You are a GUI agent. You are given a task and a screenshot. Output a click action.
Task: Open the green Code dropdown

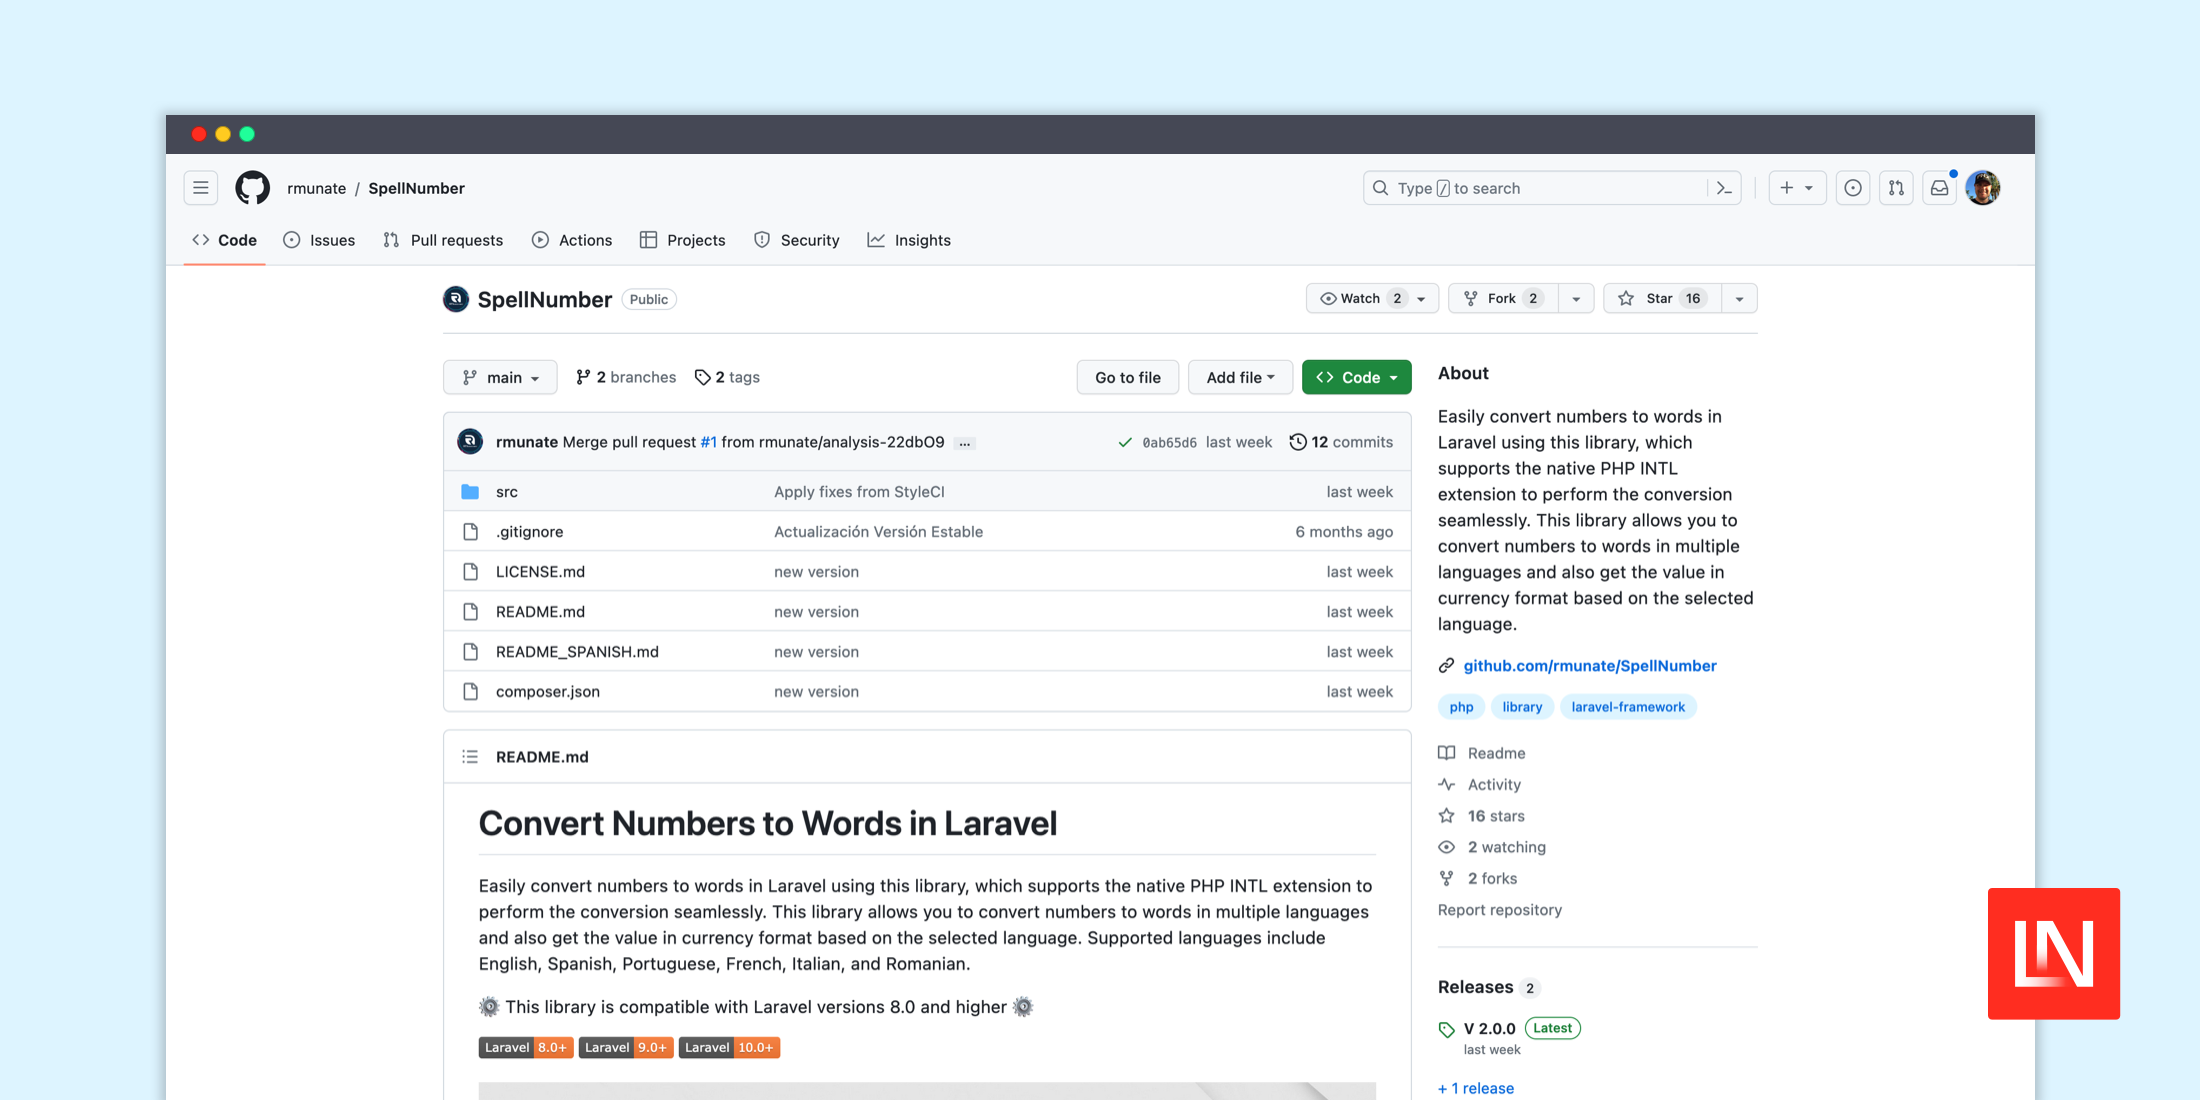pos(1357,377)
